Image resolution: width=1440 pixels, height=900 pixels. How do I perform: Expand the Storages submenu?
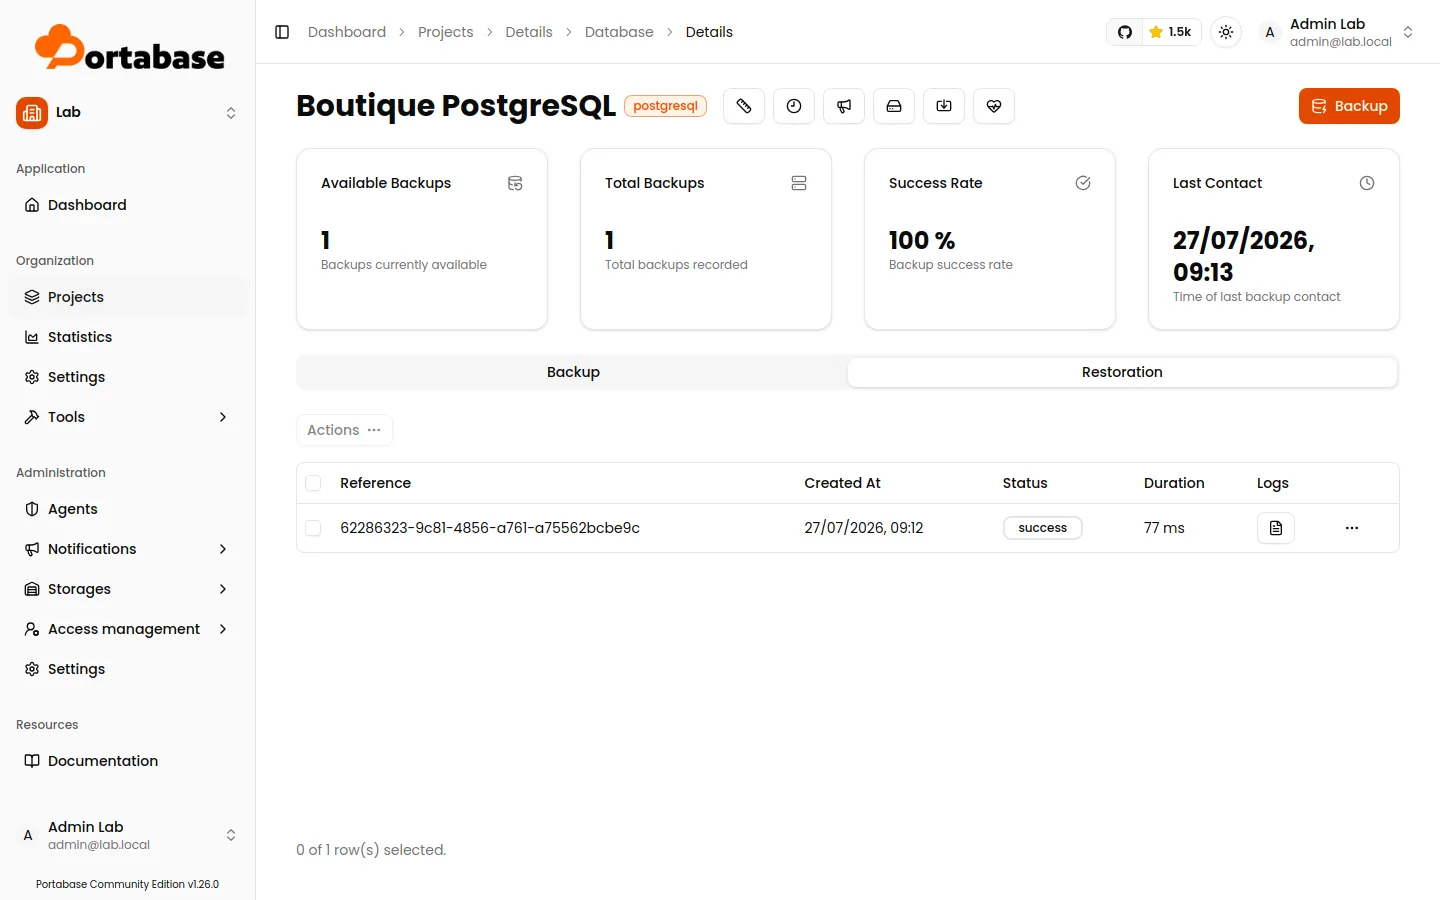pos(128,589)
